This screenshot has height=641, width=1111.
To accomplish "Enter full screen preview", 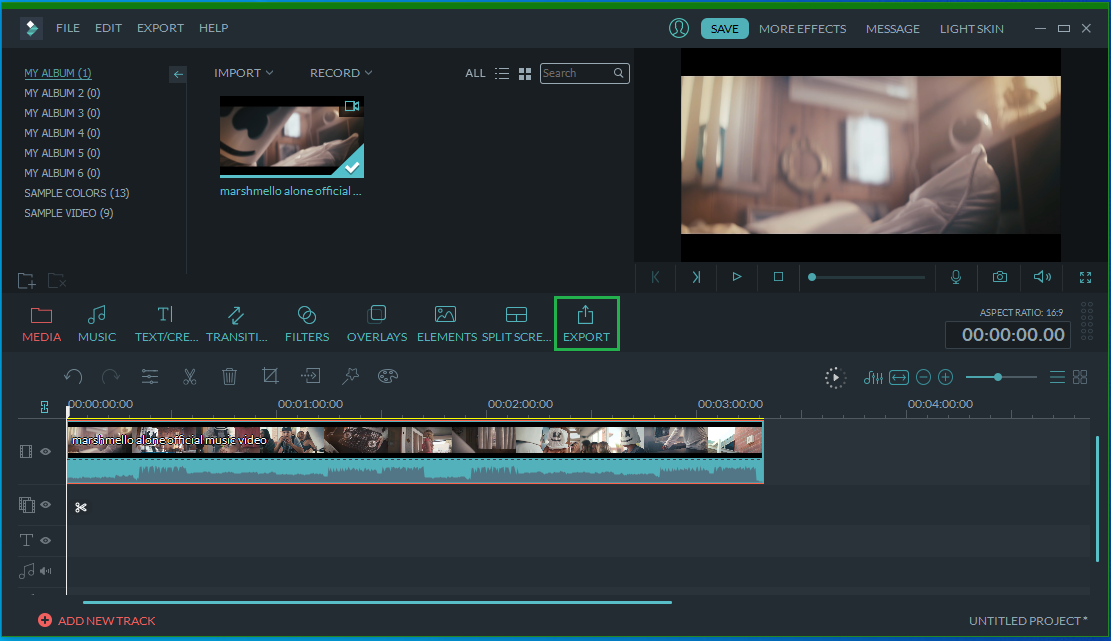I will (1085, 277).
